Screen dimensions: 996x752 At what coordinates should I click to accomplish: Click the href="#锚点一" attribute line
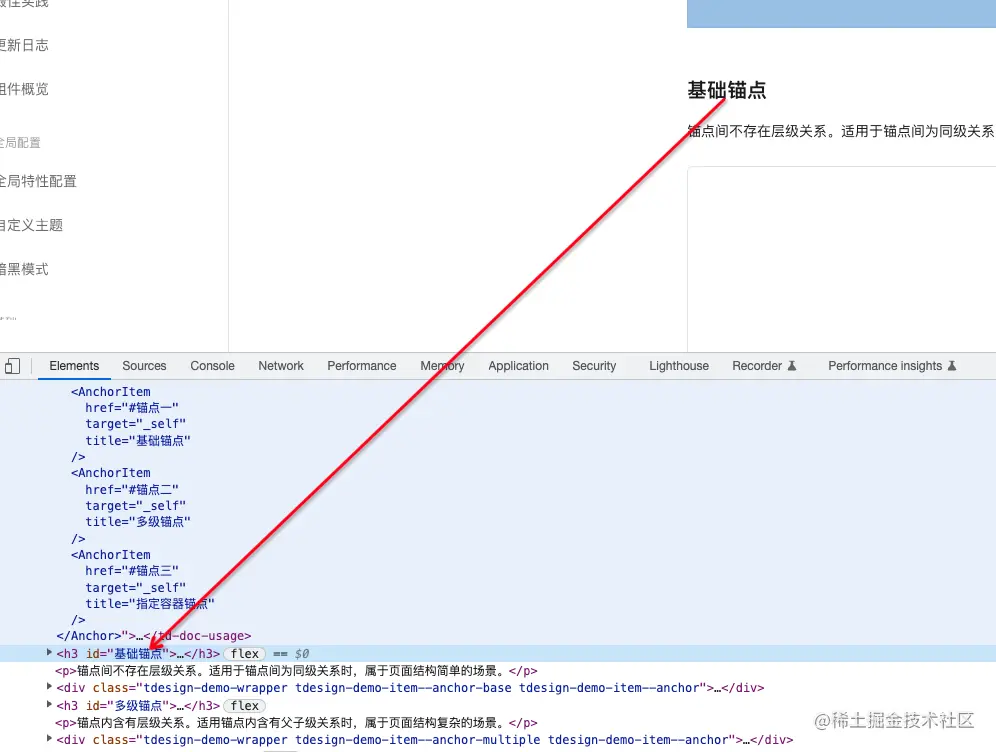132,407
